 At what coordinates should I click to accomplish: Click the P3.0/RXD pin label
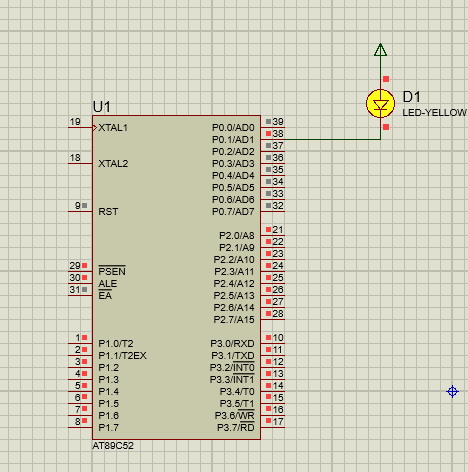pyautogui.click(x=232, y=344)
